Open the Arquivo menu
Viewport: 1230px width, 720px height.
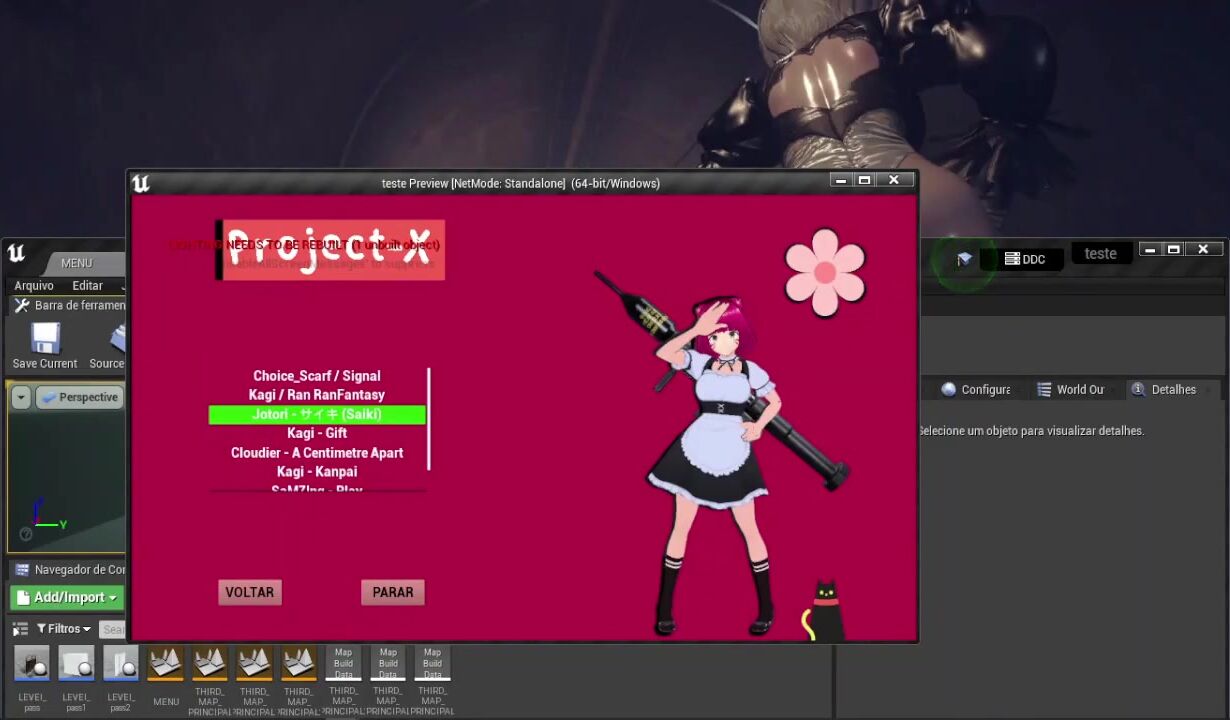coord(34,286)
